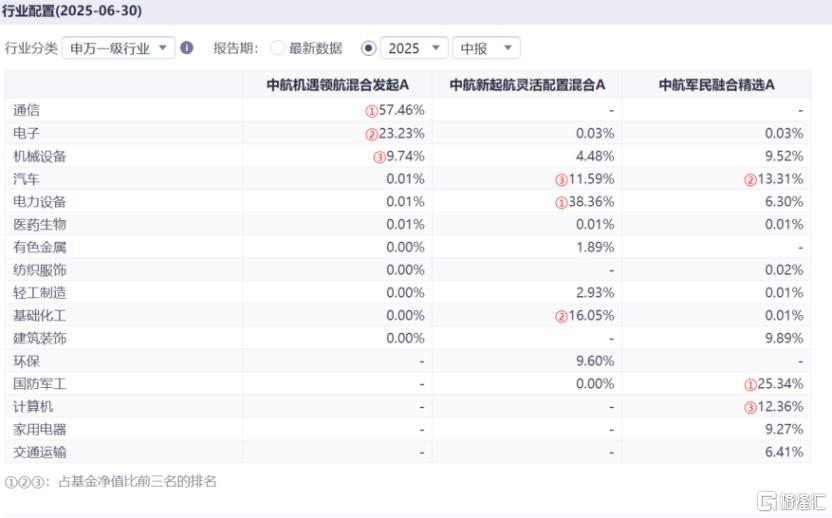Click the info icon beside industry classification
Viewport: 832px width, 518px height.
(x=186, y=48)
